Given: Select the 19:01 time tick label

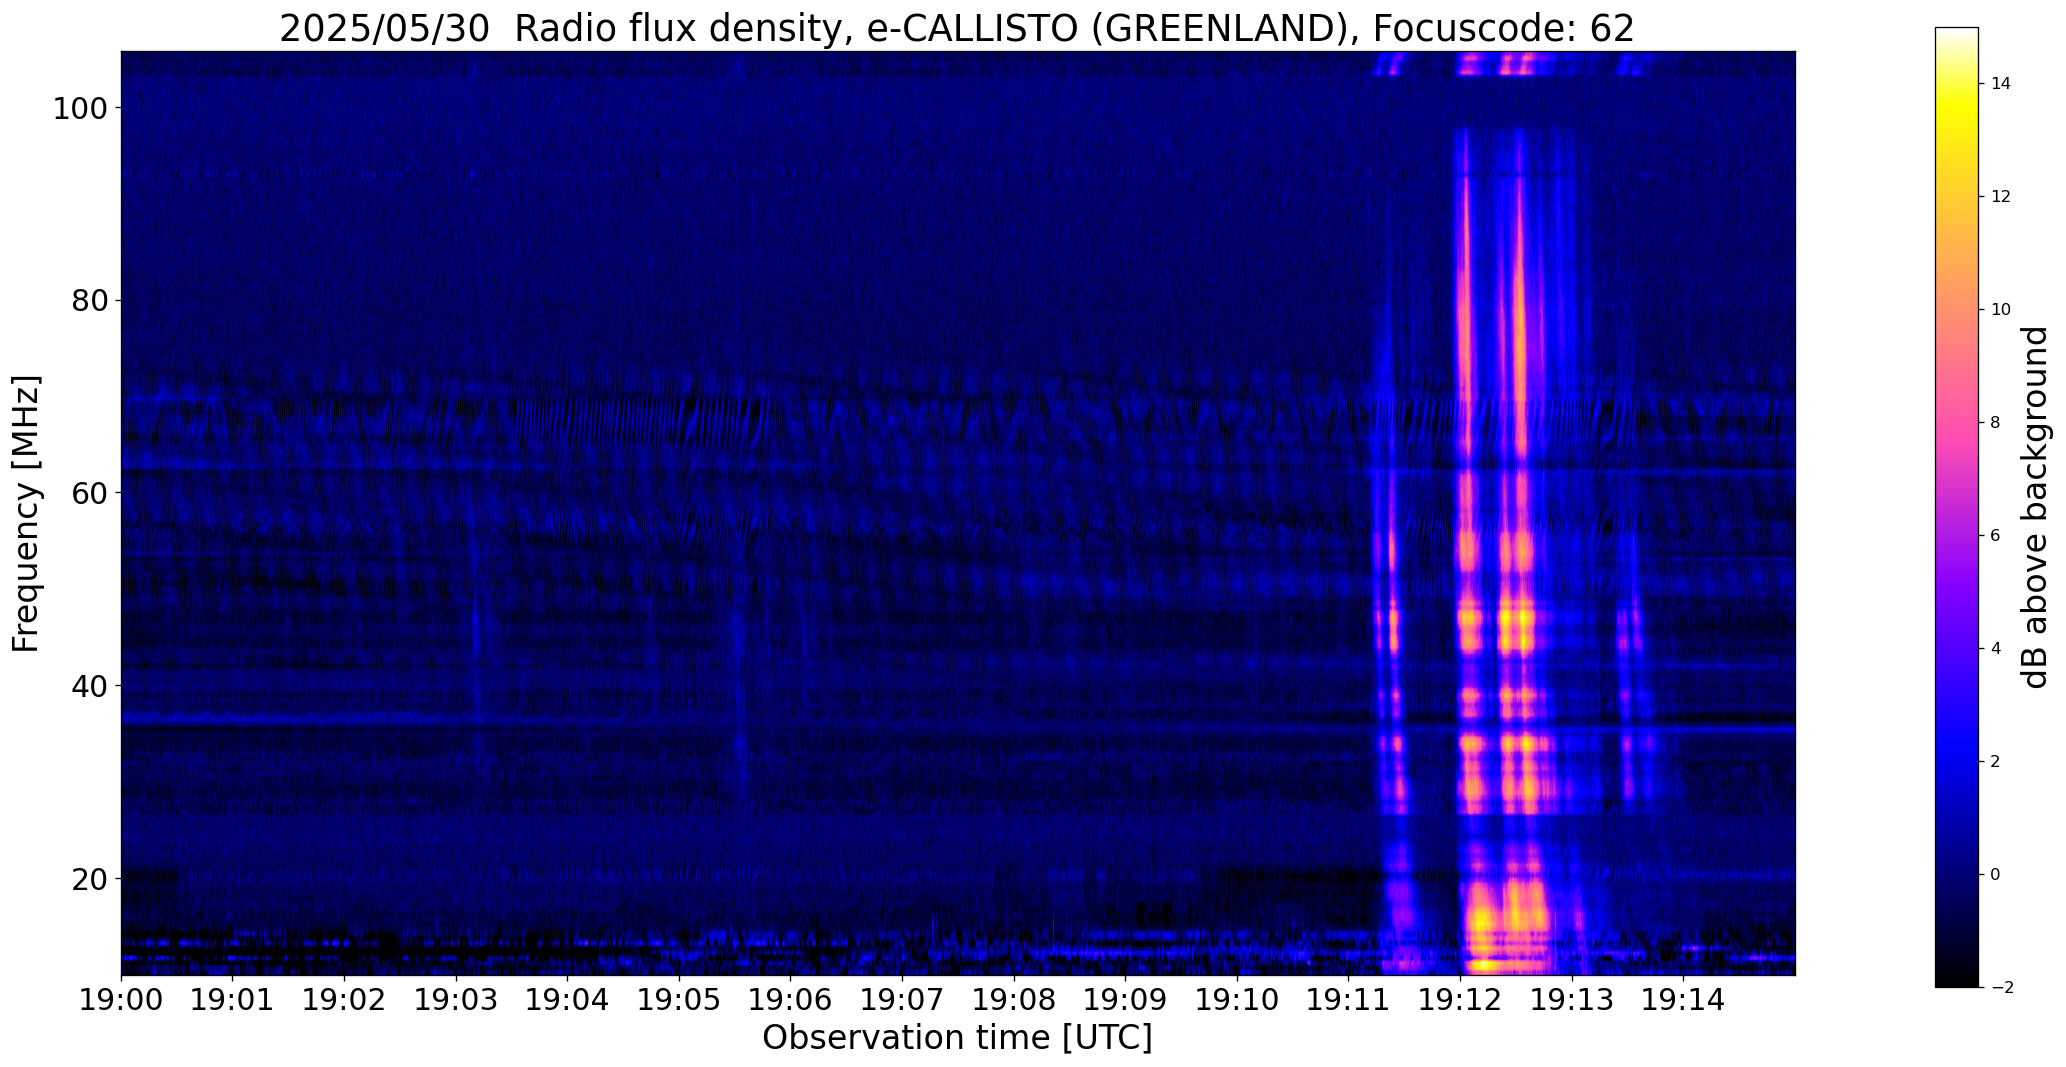Looking at the screenshot, I should click(233, 999).
